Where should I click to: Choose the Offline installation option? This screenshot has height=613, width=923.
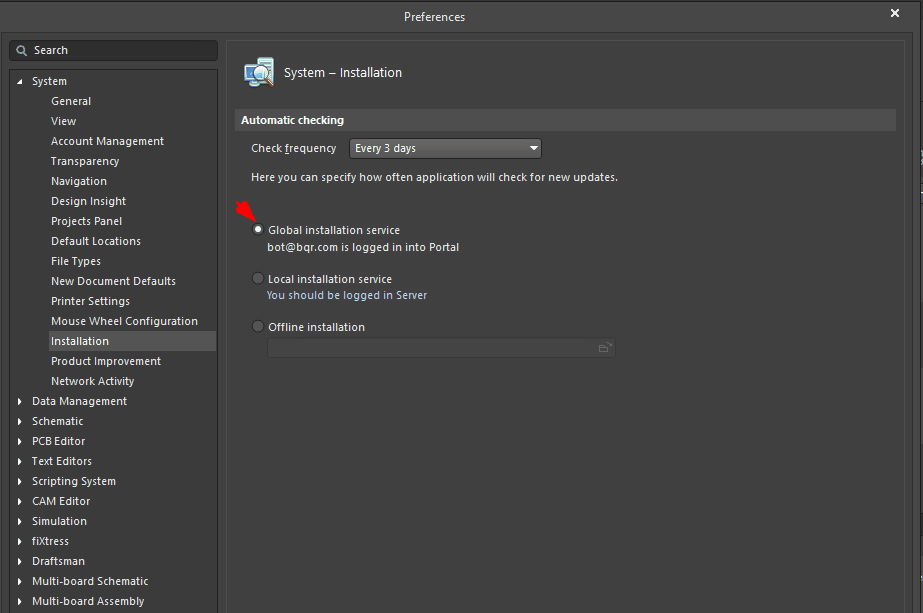tap(258, 327)
